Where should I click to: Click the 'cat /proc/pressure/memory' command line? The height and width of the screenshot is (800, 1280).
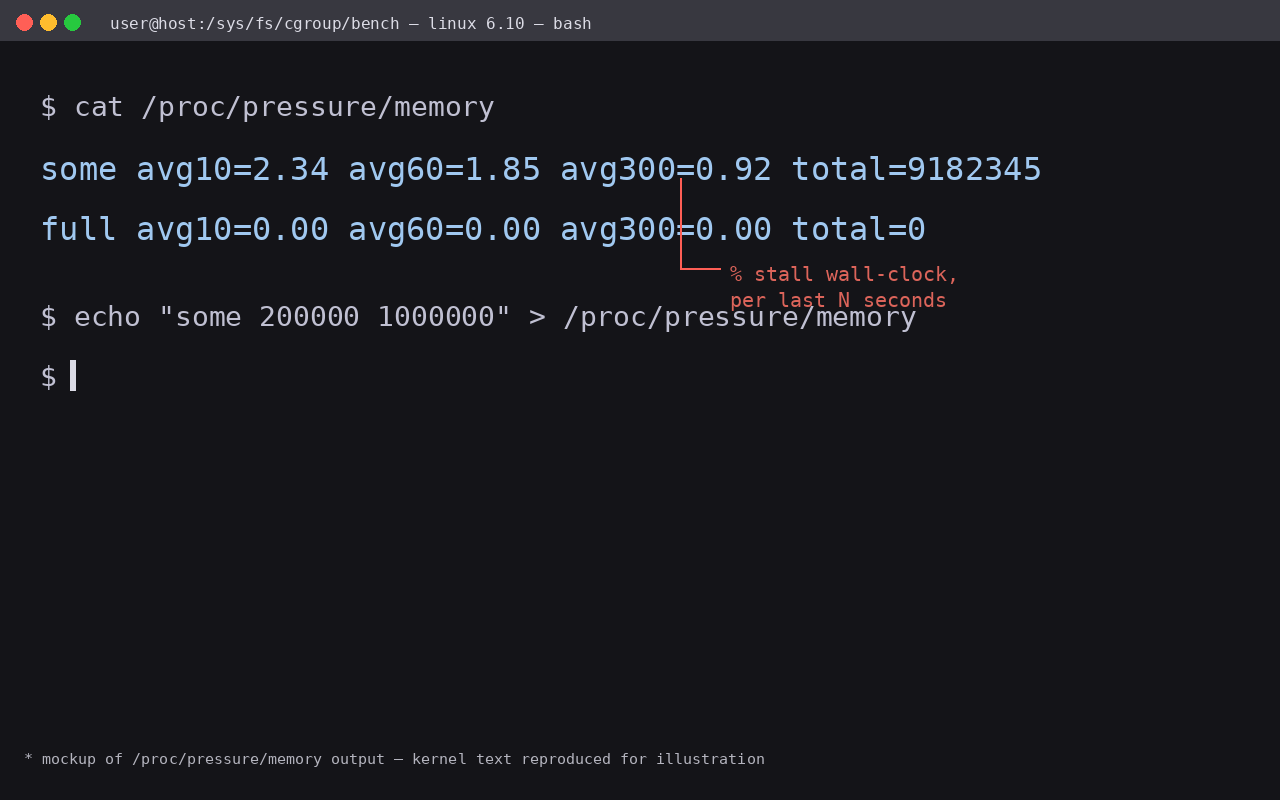pos(267,107)
